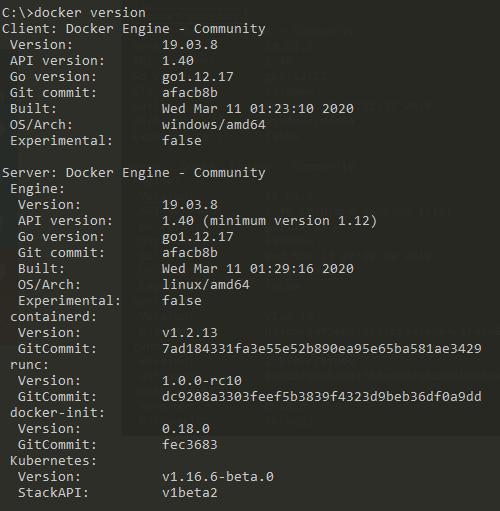Select the client version 19.03.8 value
This screenshot has width=500, height=511.
click(190, 45)
